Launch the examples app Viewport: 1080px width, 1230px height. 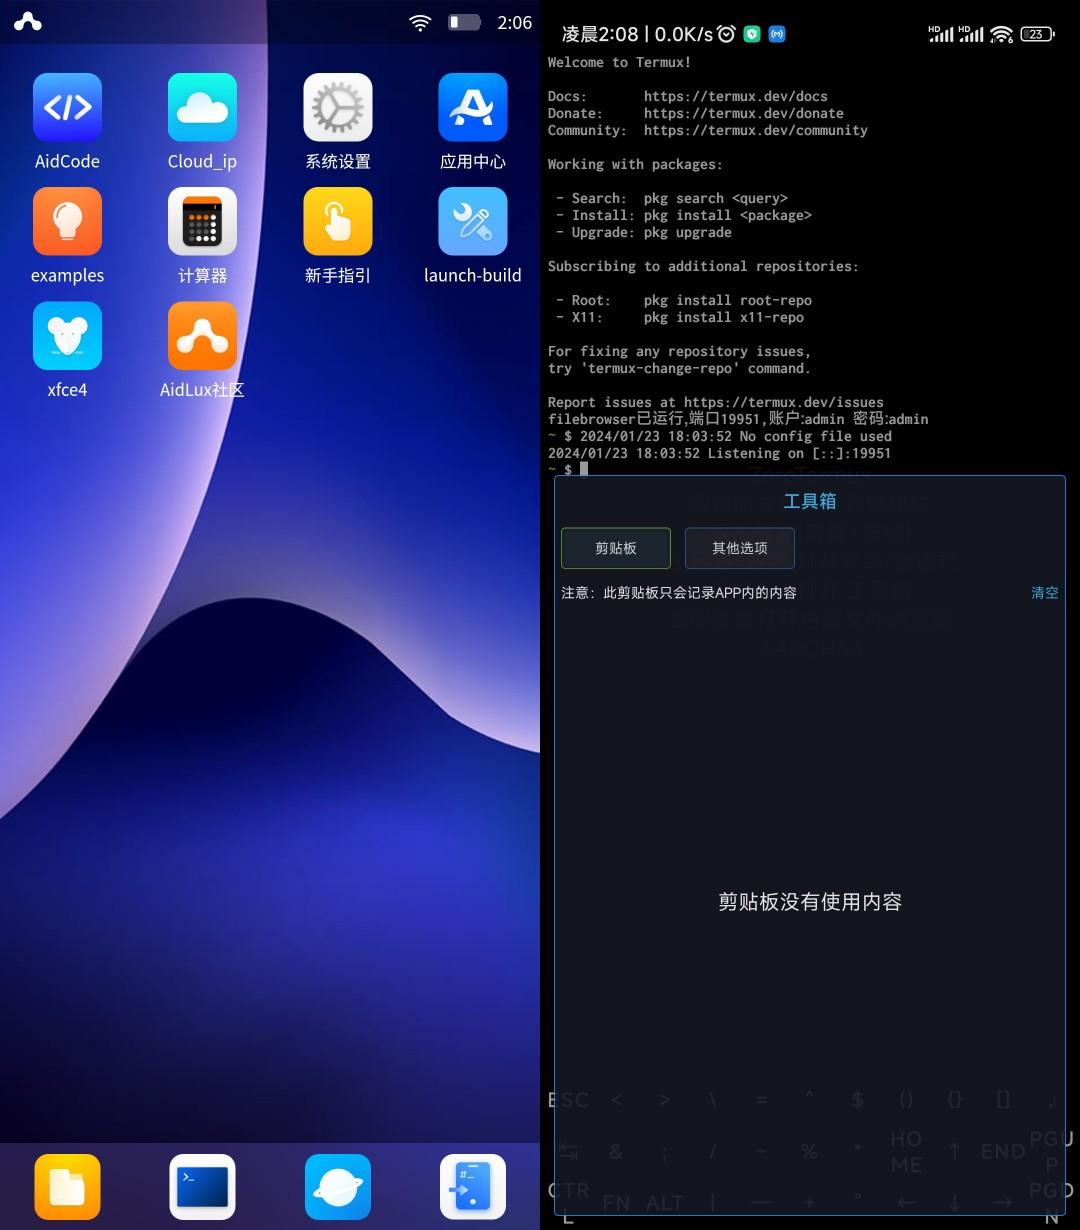67,221
